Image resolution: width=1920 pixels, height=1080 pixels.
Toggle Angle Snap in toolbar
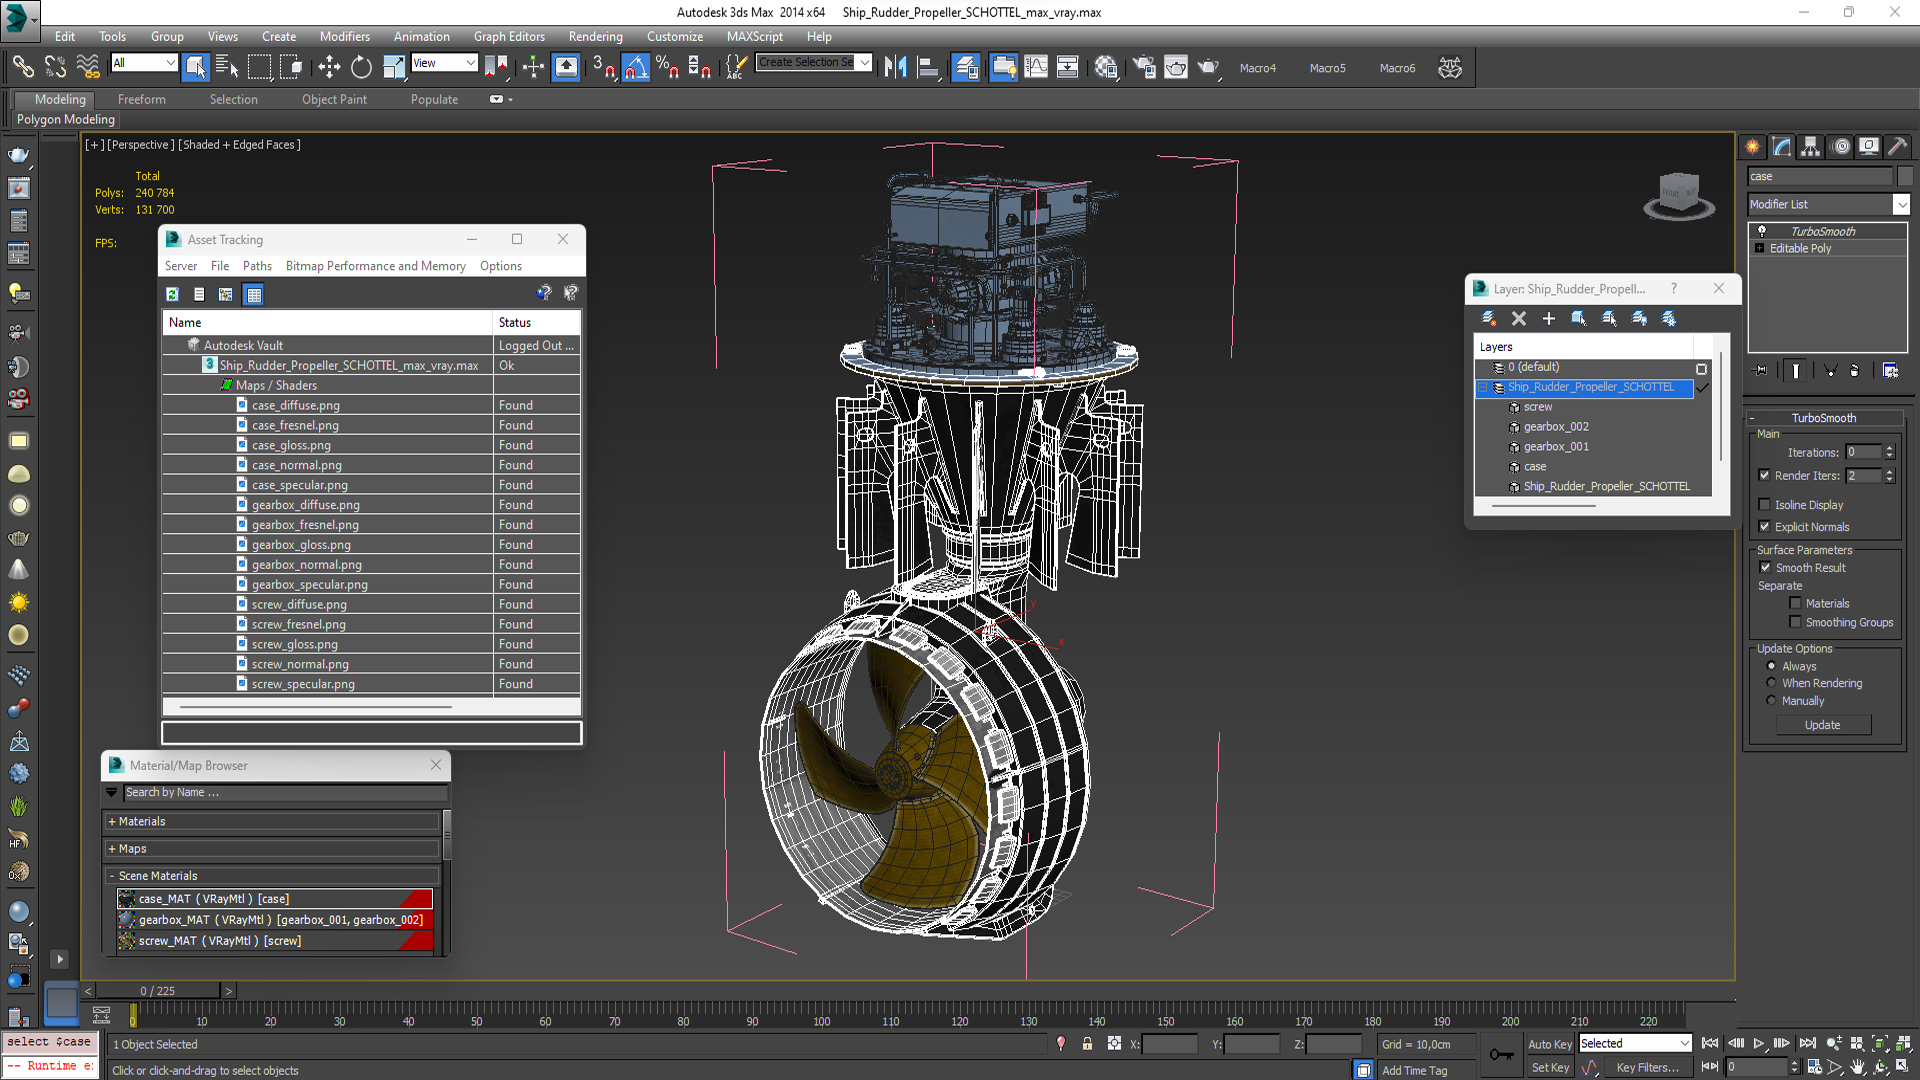(636, 67)
